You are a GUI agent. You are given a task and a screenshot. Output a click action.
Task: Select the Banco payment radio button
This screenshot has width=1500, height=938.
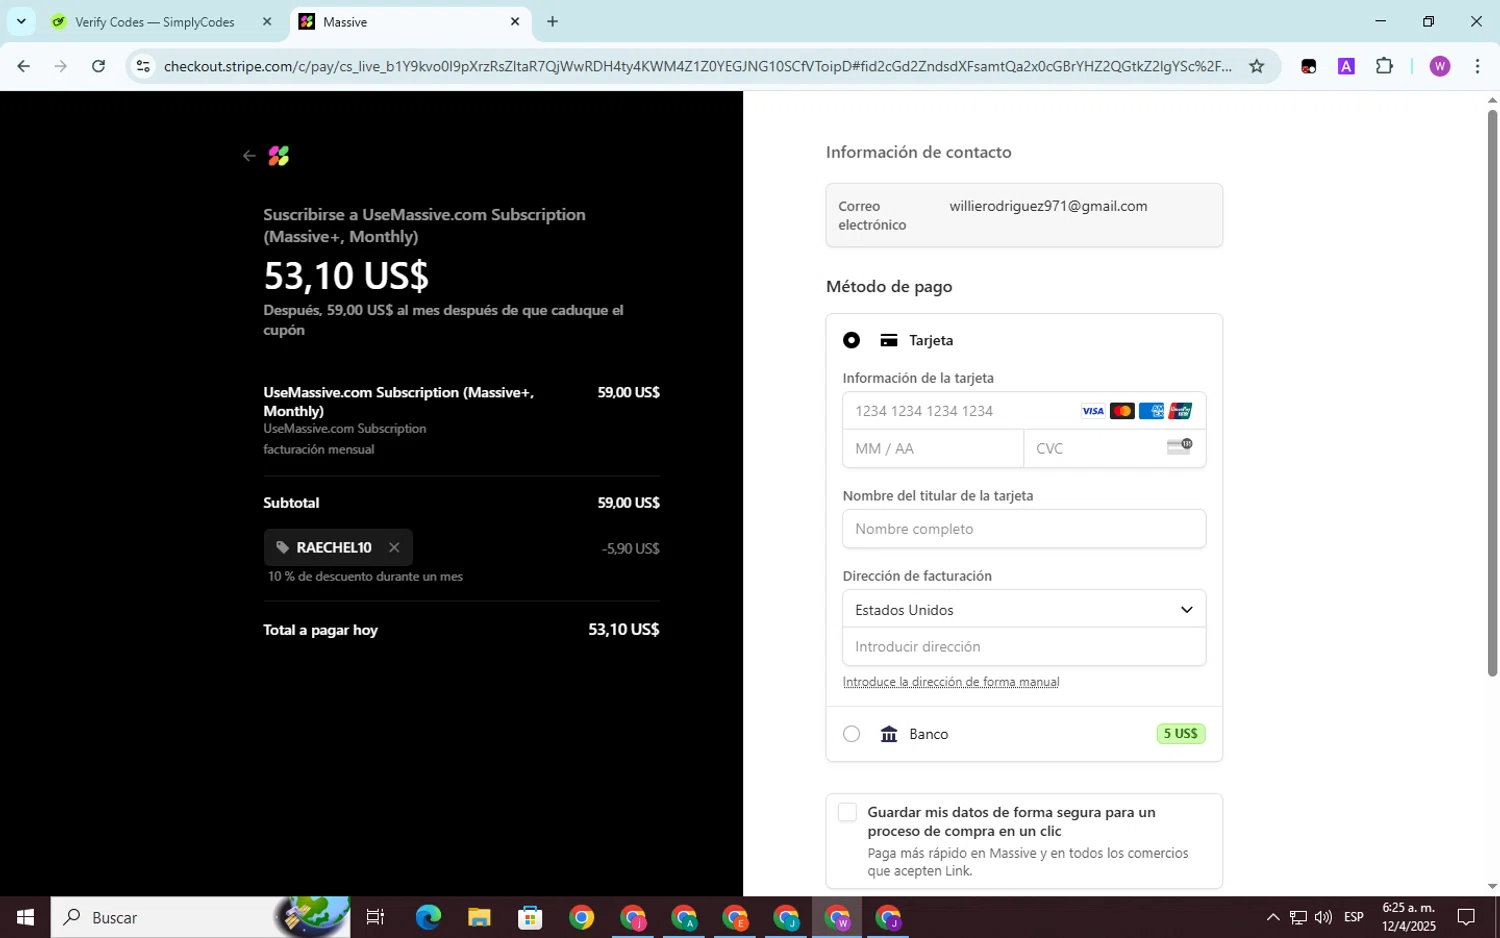pos(851,734)
